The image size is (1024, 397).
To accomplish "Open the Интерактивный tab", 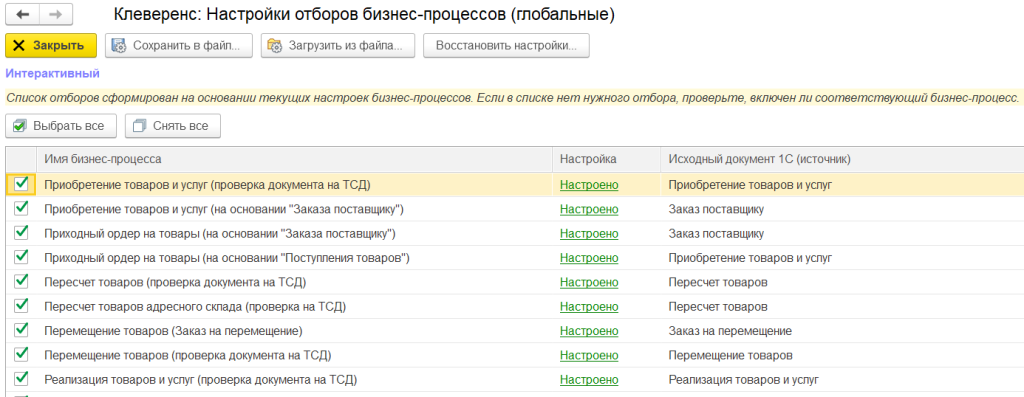I will pyautogui.click(x=52, y=74).
